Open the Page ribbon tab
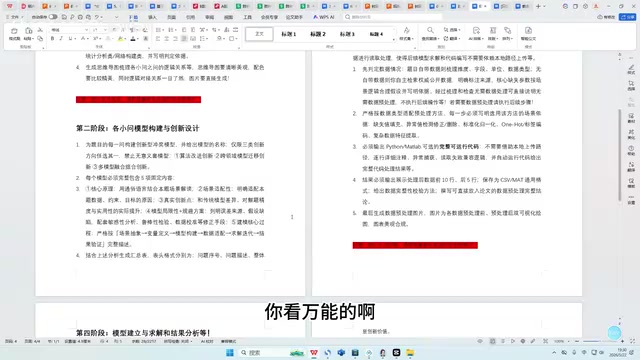Viewport: 640px width, 360px height. click(171, 17)
